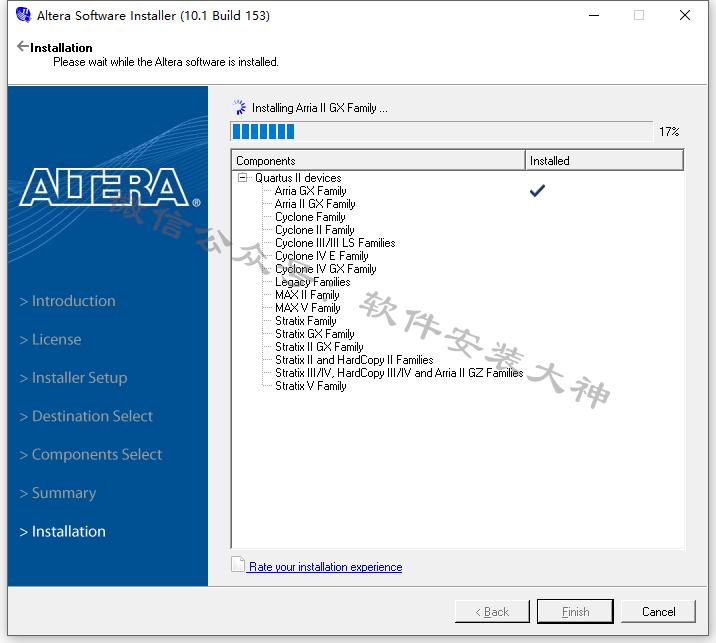Cancel the installation
Image resolution: width=716 pixels, height=643 pixels.
click(658, 611)
